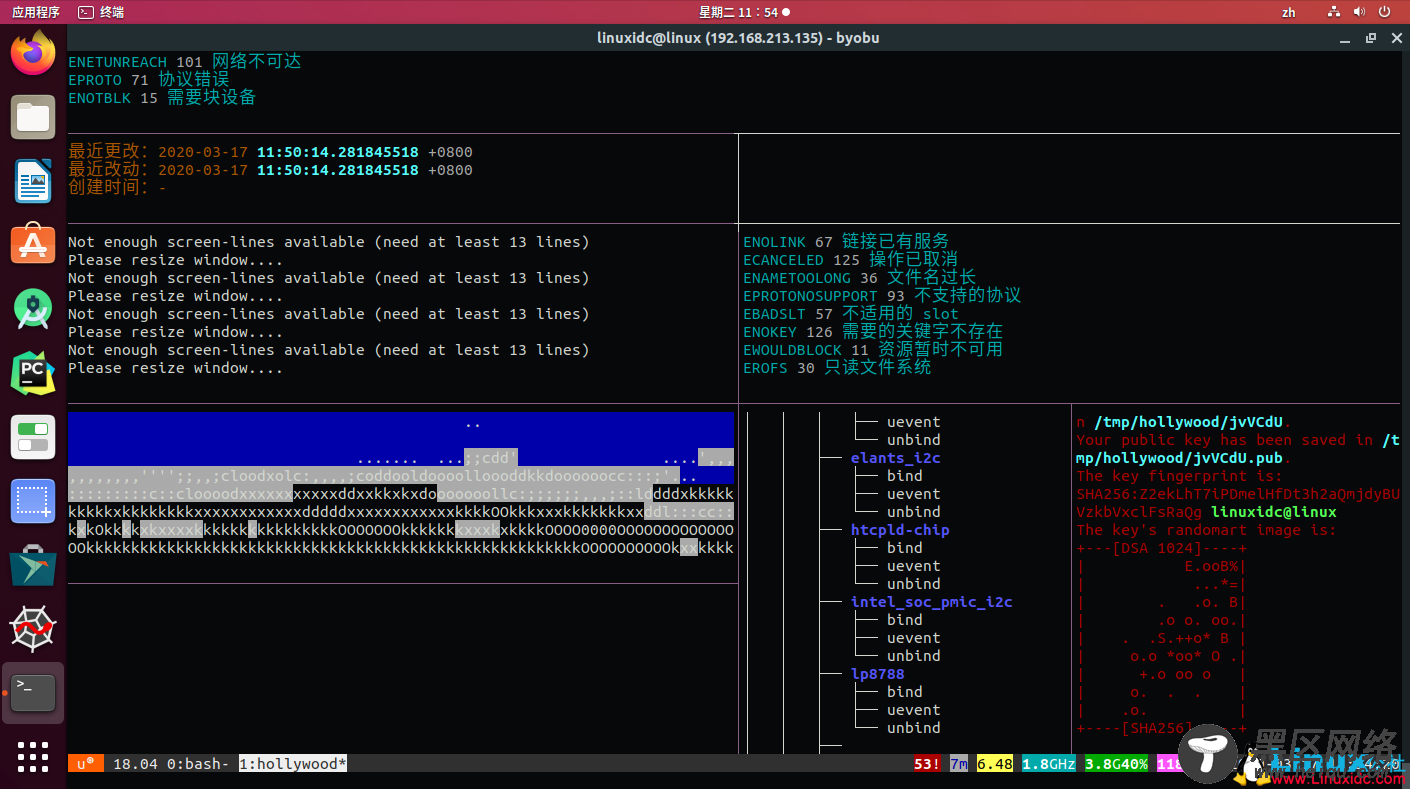Open the zh input method menu
1410x789 pixels.
(x=1288, y=12)
